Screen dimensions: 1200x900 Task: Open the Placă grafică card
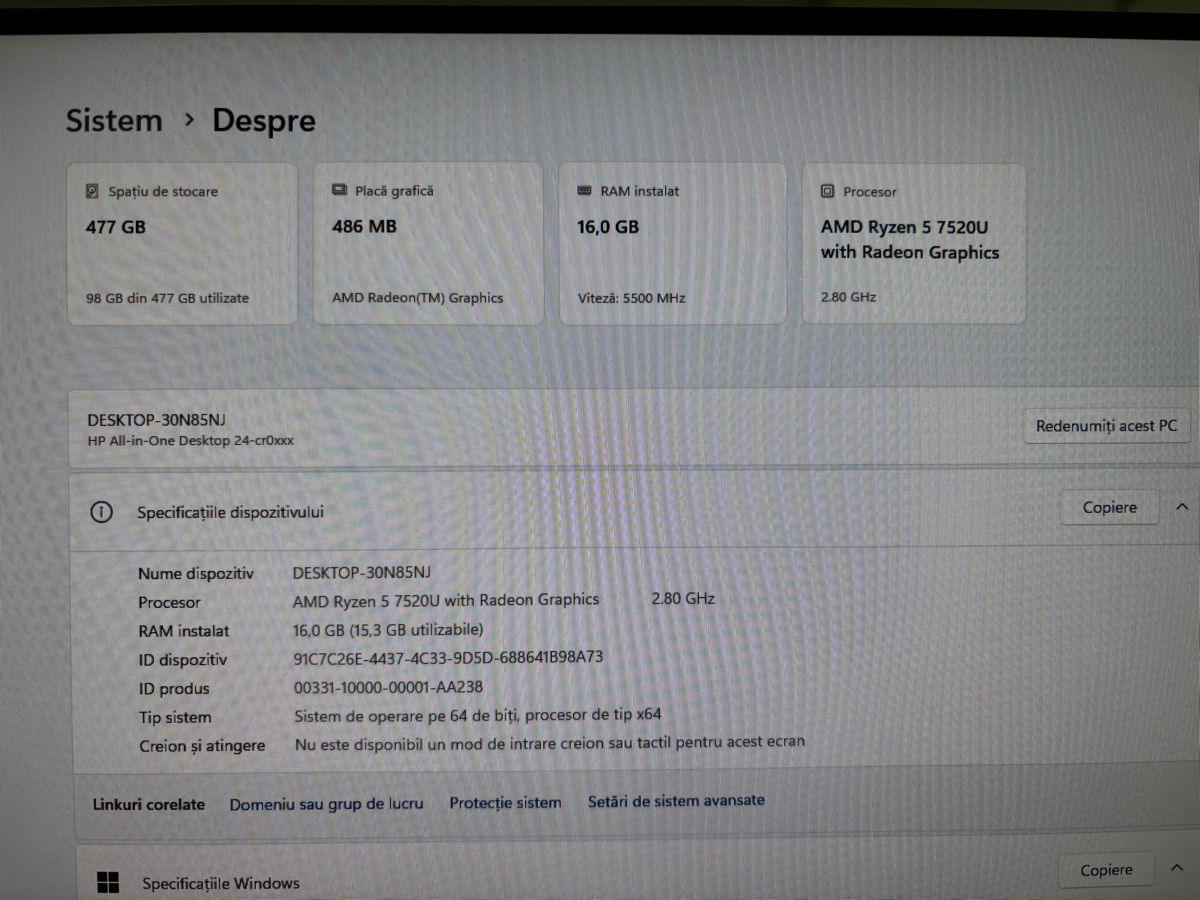pyautogui.click(x=428, y=244)
